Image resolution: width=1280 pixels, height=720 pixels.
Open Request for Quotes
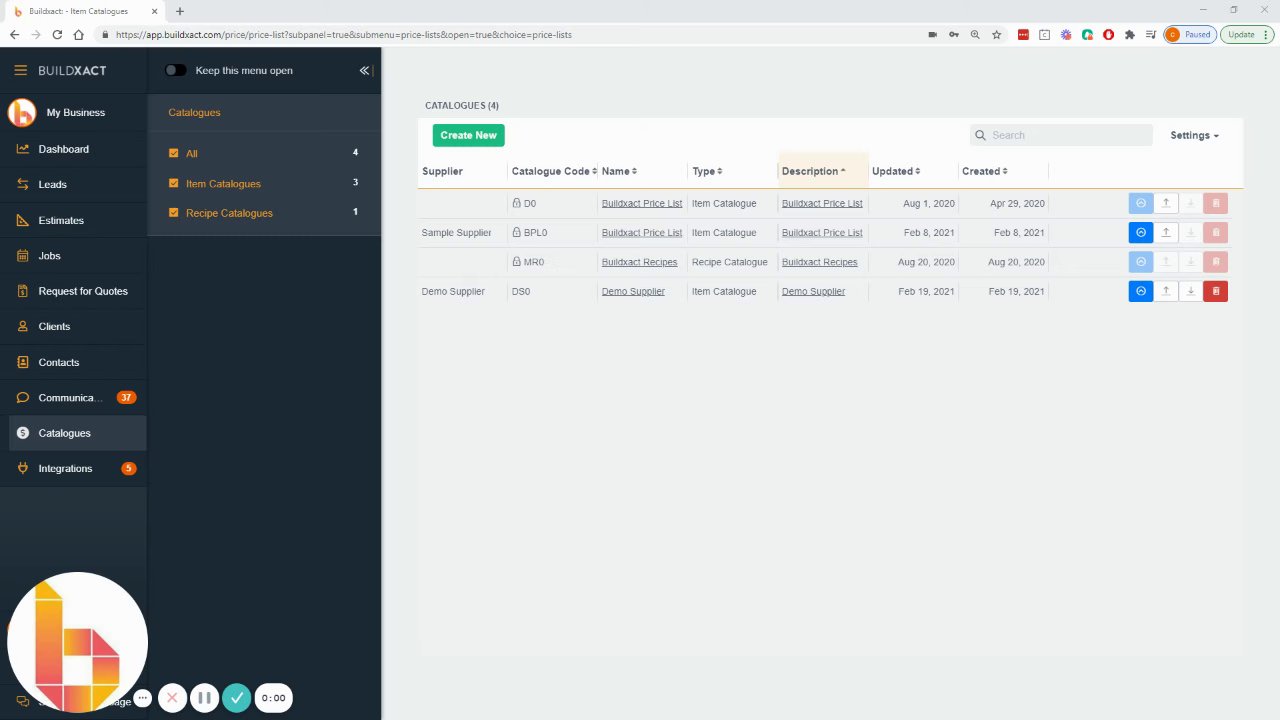[x=73, y=291]
